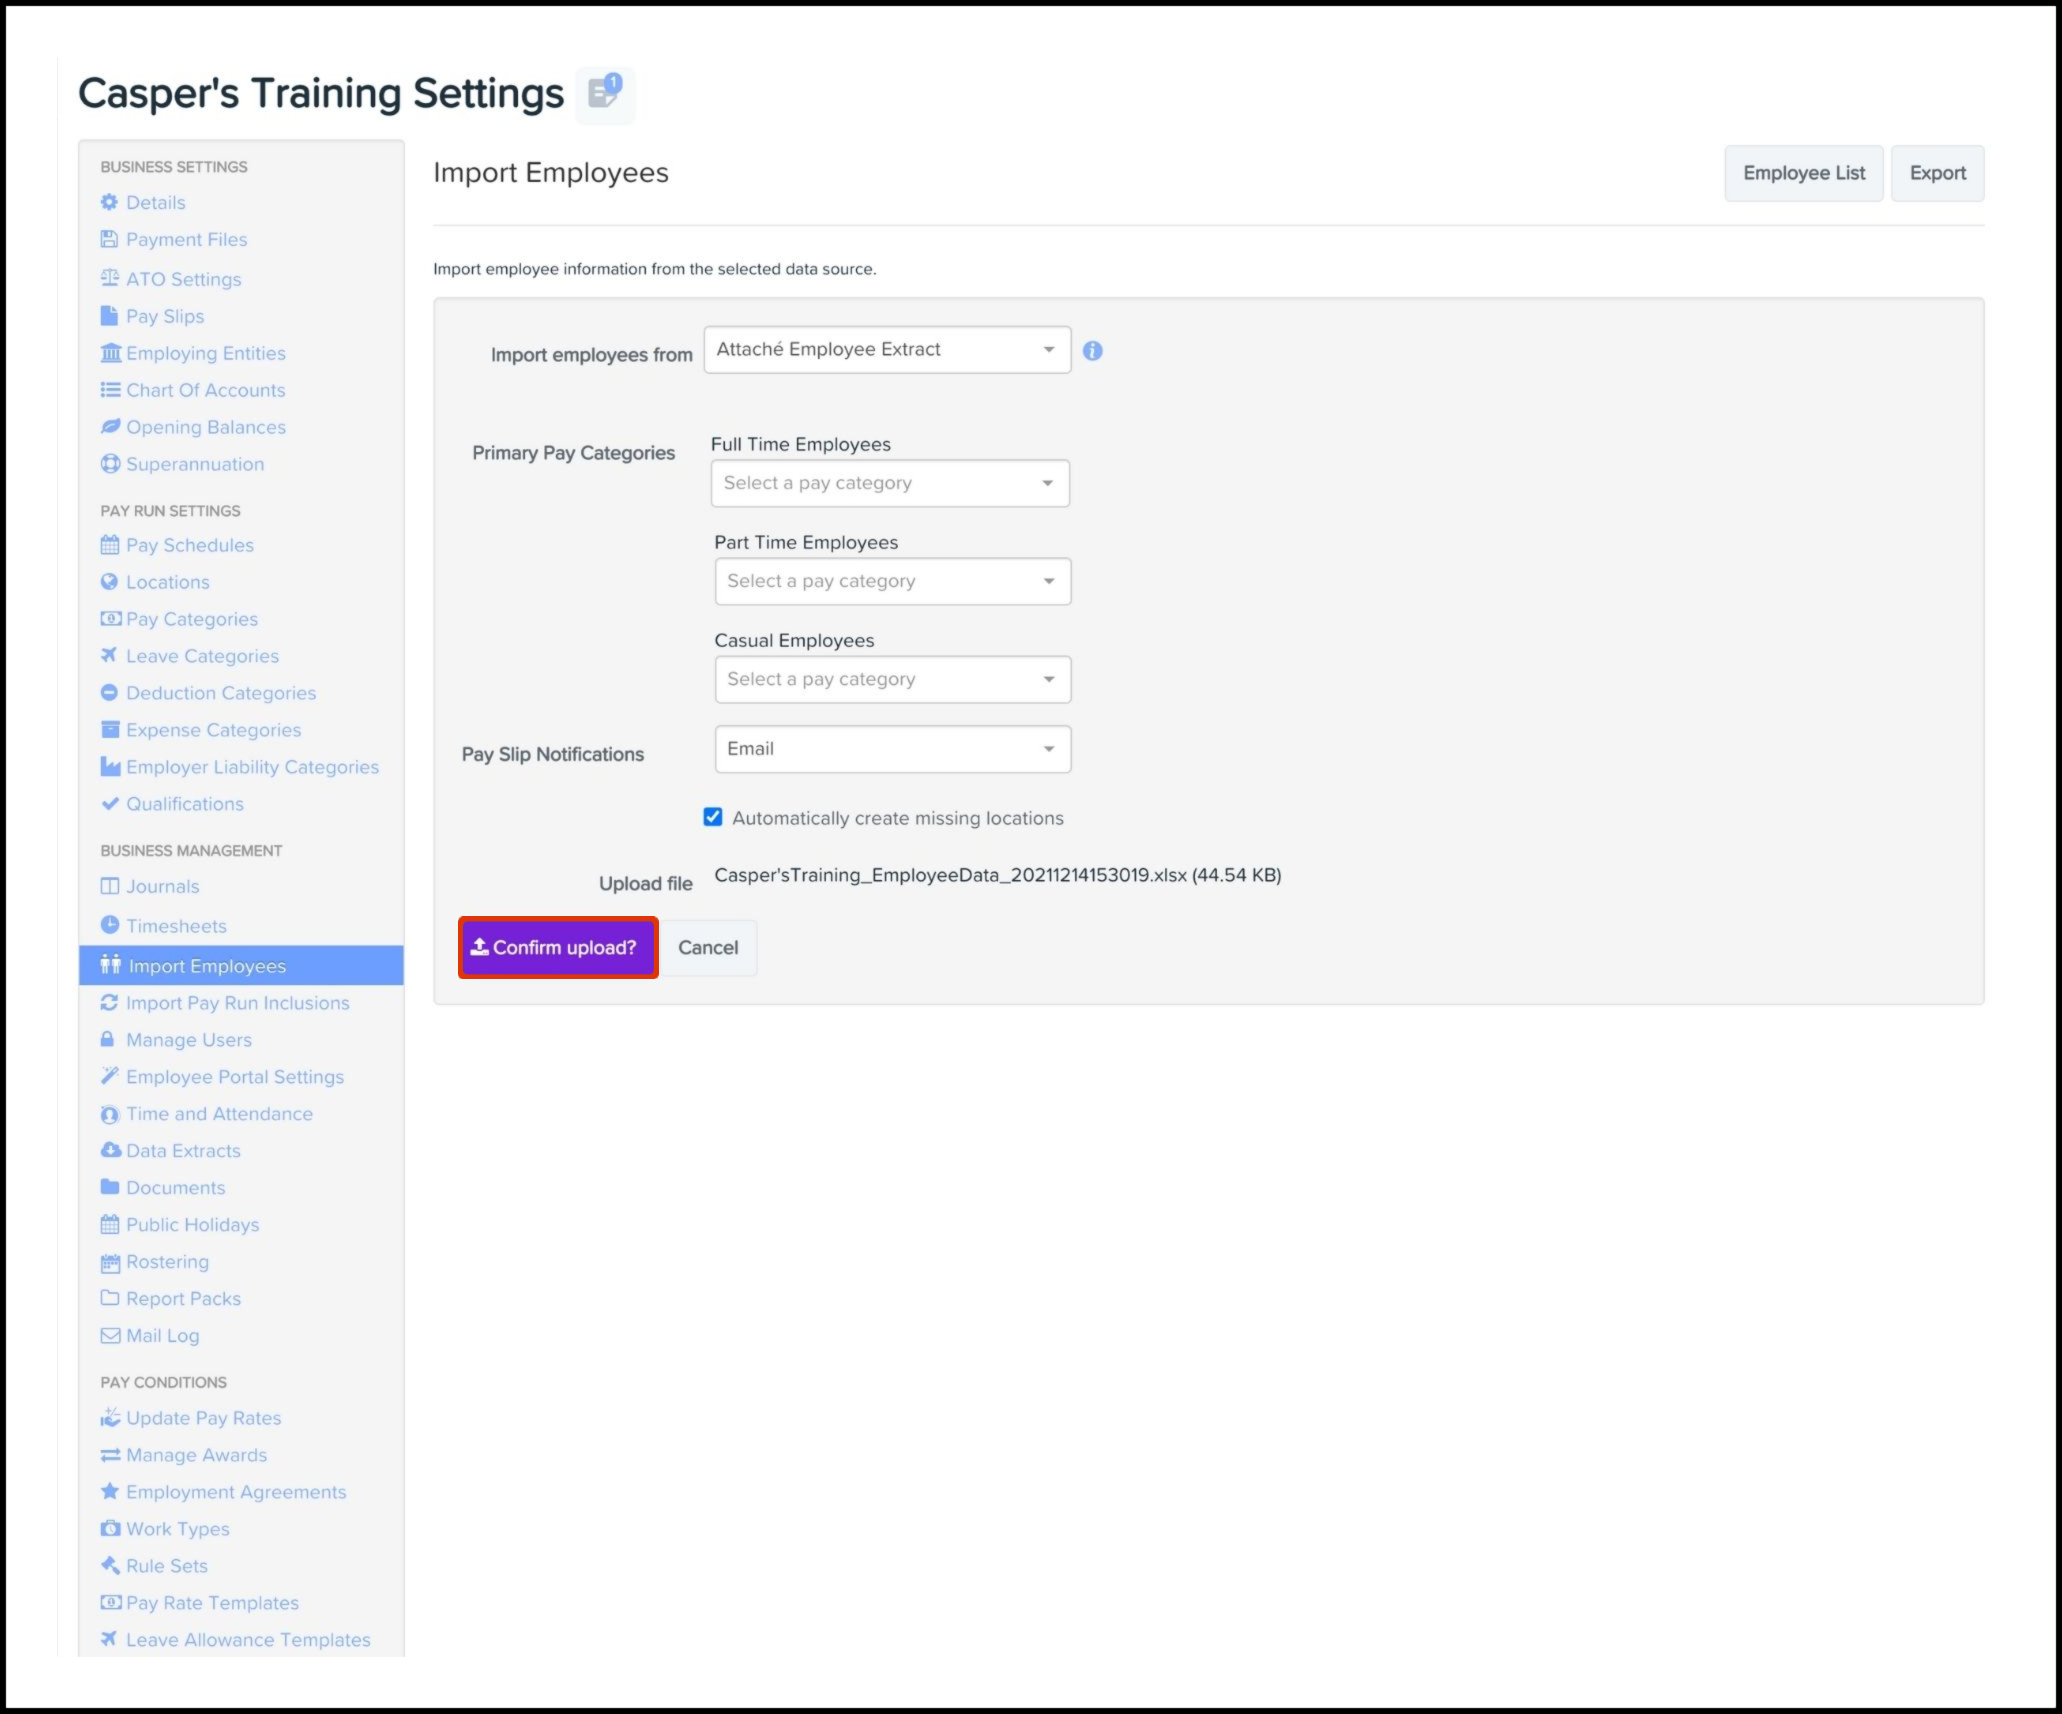Click the scales icon for ATO Settings
The width and height of the screenshot is (2062, 1714).
109,278
